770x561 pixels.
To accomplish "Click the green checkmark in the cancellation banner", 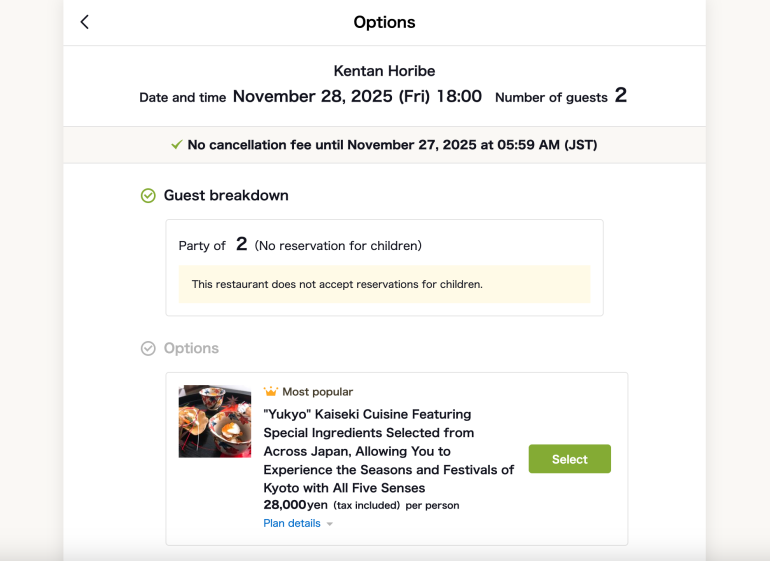I will click(177, 145).
